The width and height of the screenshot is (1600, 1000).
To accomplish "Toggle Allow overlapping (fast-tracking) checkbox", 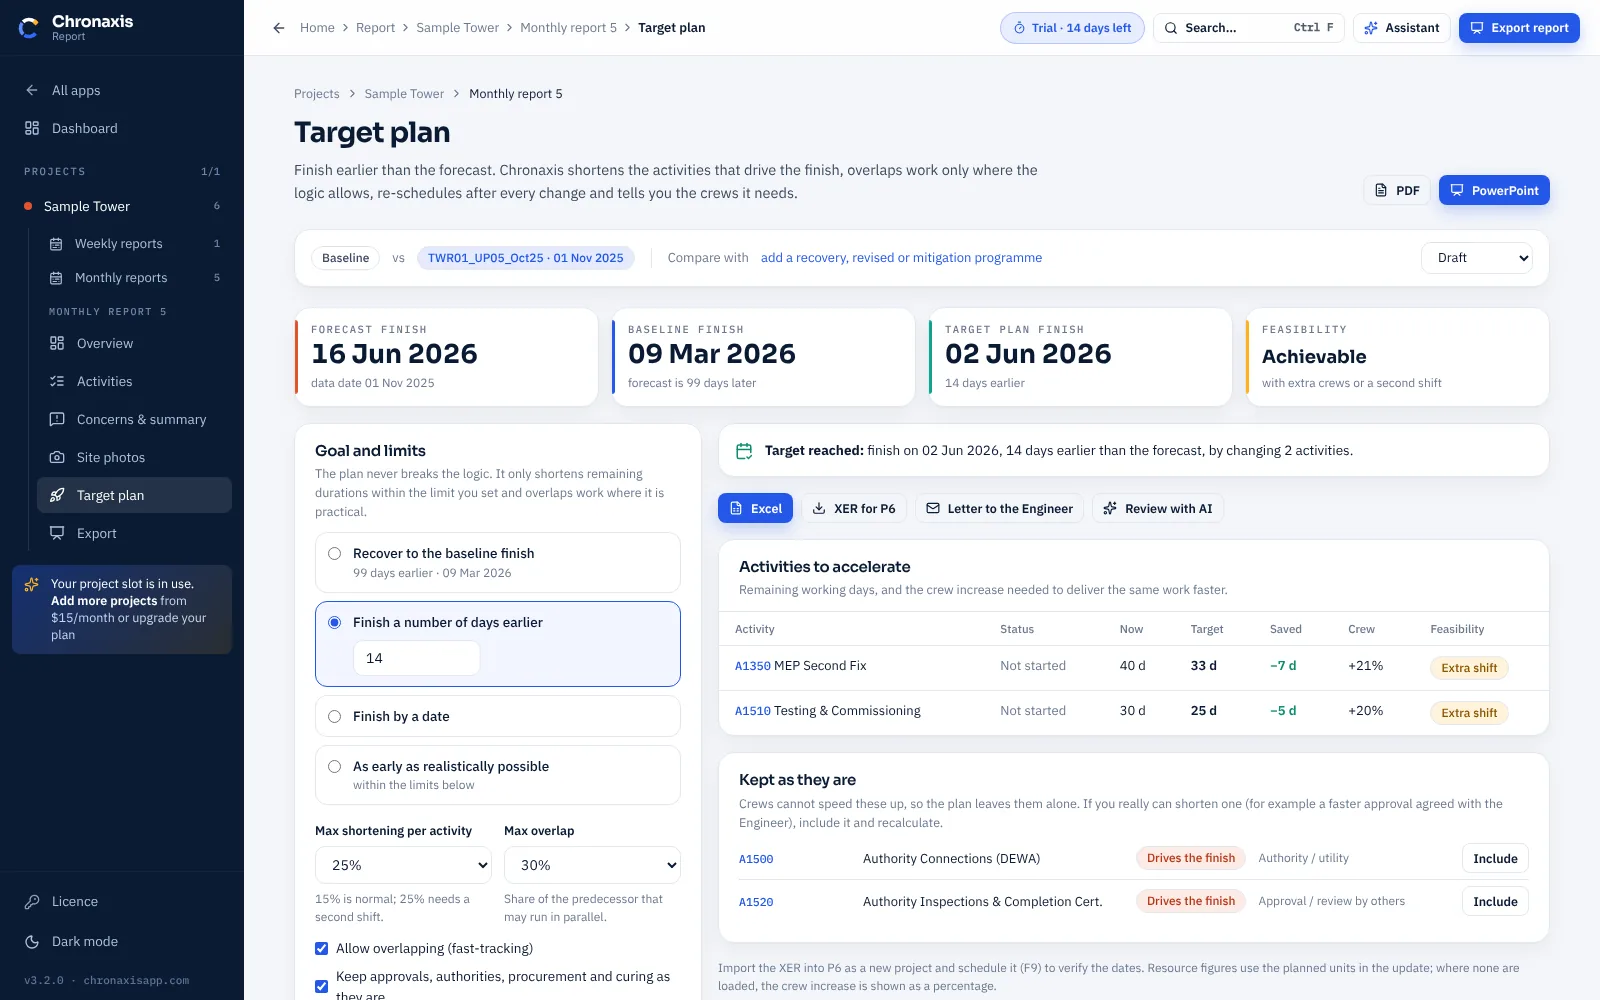I will (321, 948).
